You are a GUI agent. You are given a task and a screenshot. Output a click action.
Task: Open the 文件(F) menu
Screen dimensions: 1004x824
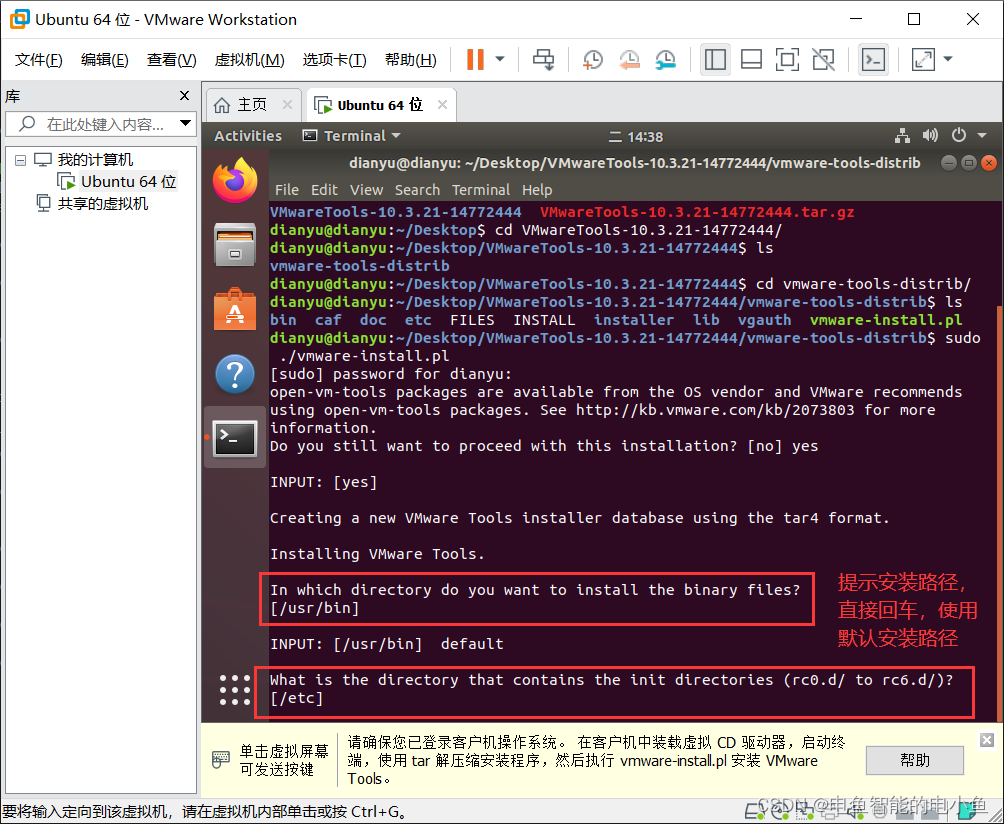pos(38,60)
